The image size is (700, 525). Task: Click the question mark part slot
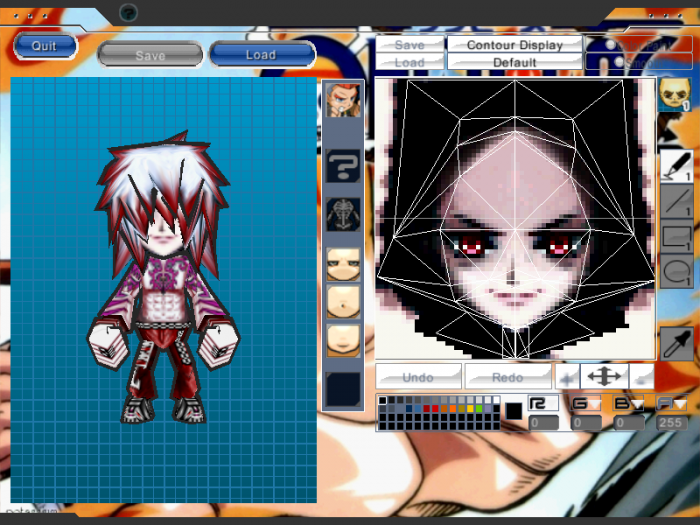[343, 166]
